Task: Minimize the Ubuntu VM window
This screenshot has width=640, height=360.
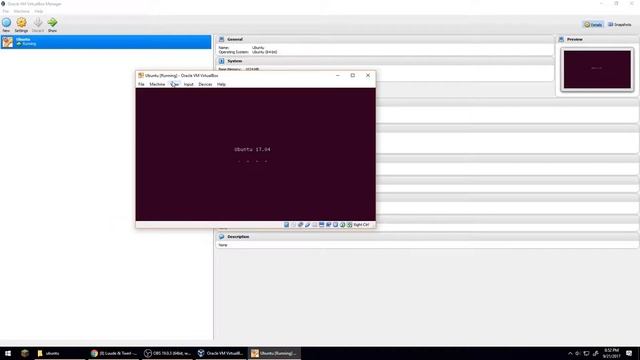Action: pyautogui.click(x=338, y=76)
